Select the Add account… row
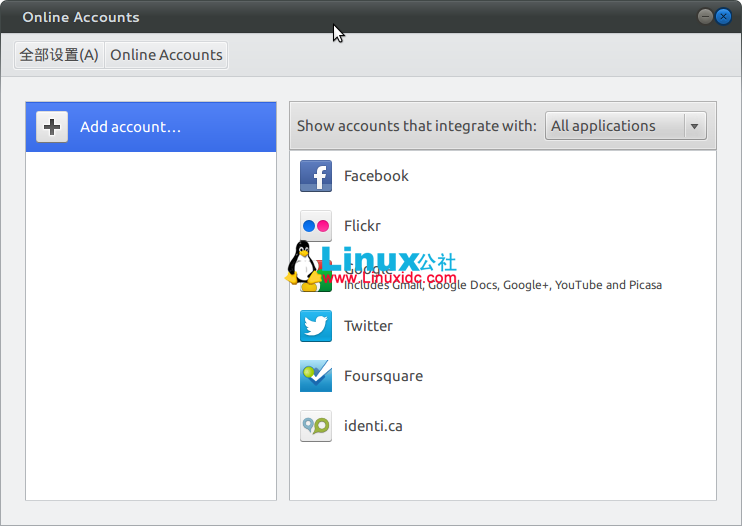The image size is (742, 526). [151, 127]
